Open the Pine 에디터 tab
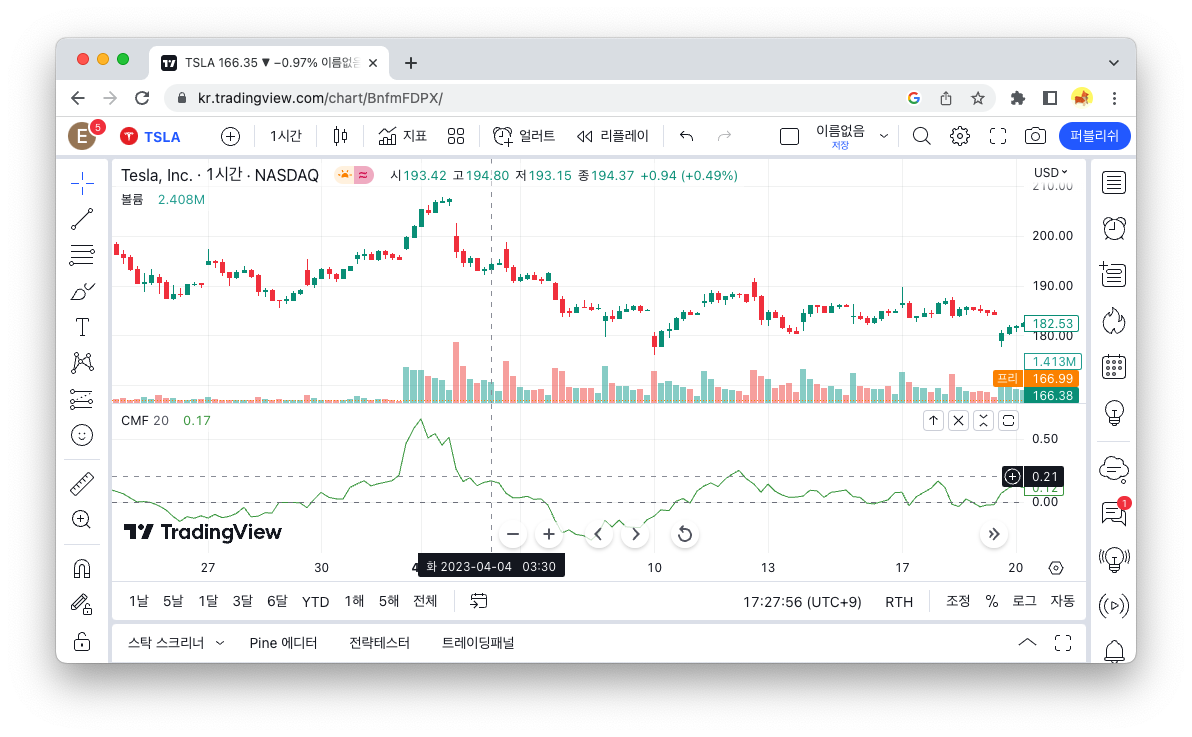Viewport: 1192px width, 737px height. 283,643
